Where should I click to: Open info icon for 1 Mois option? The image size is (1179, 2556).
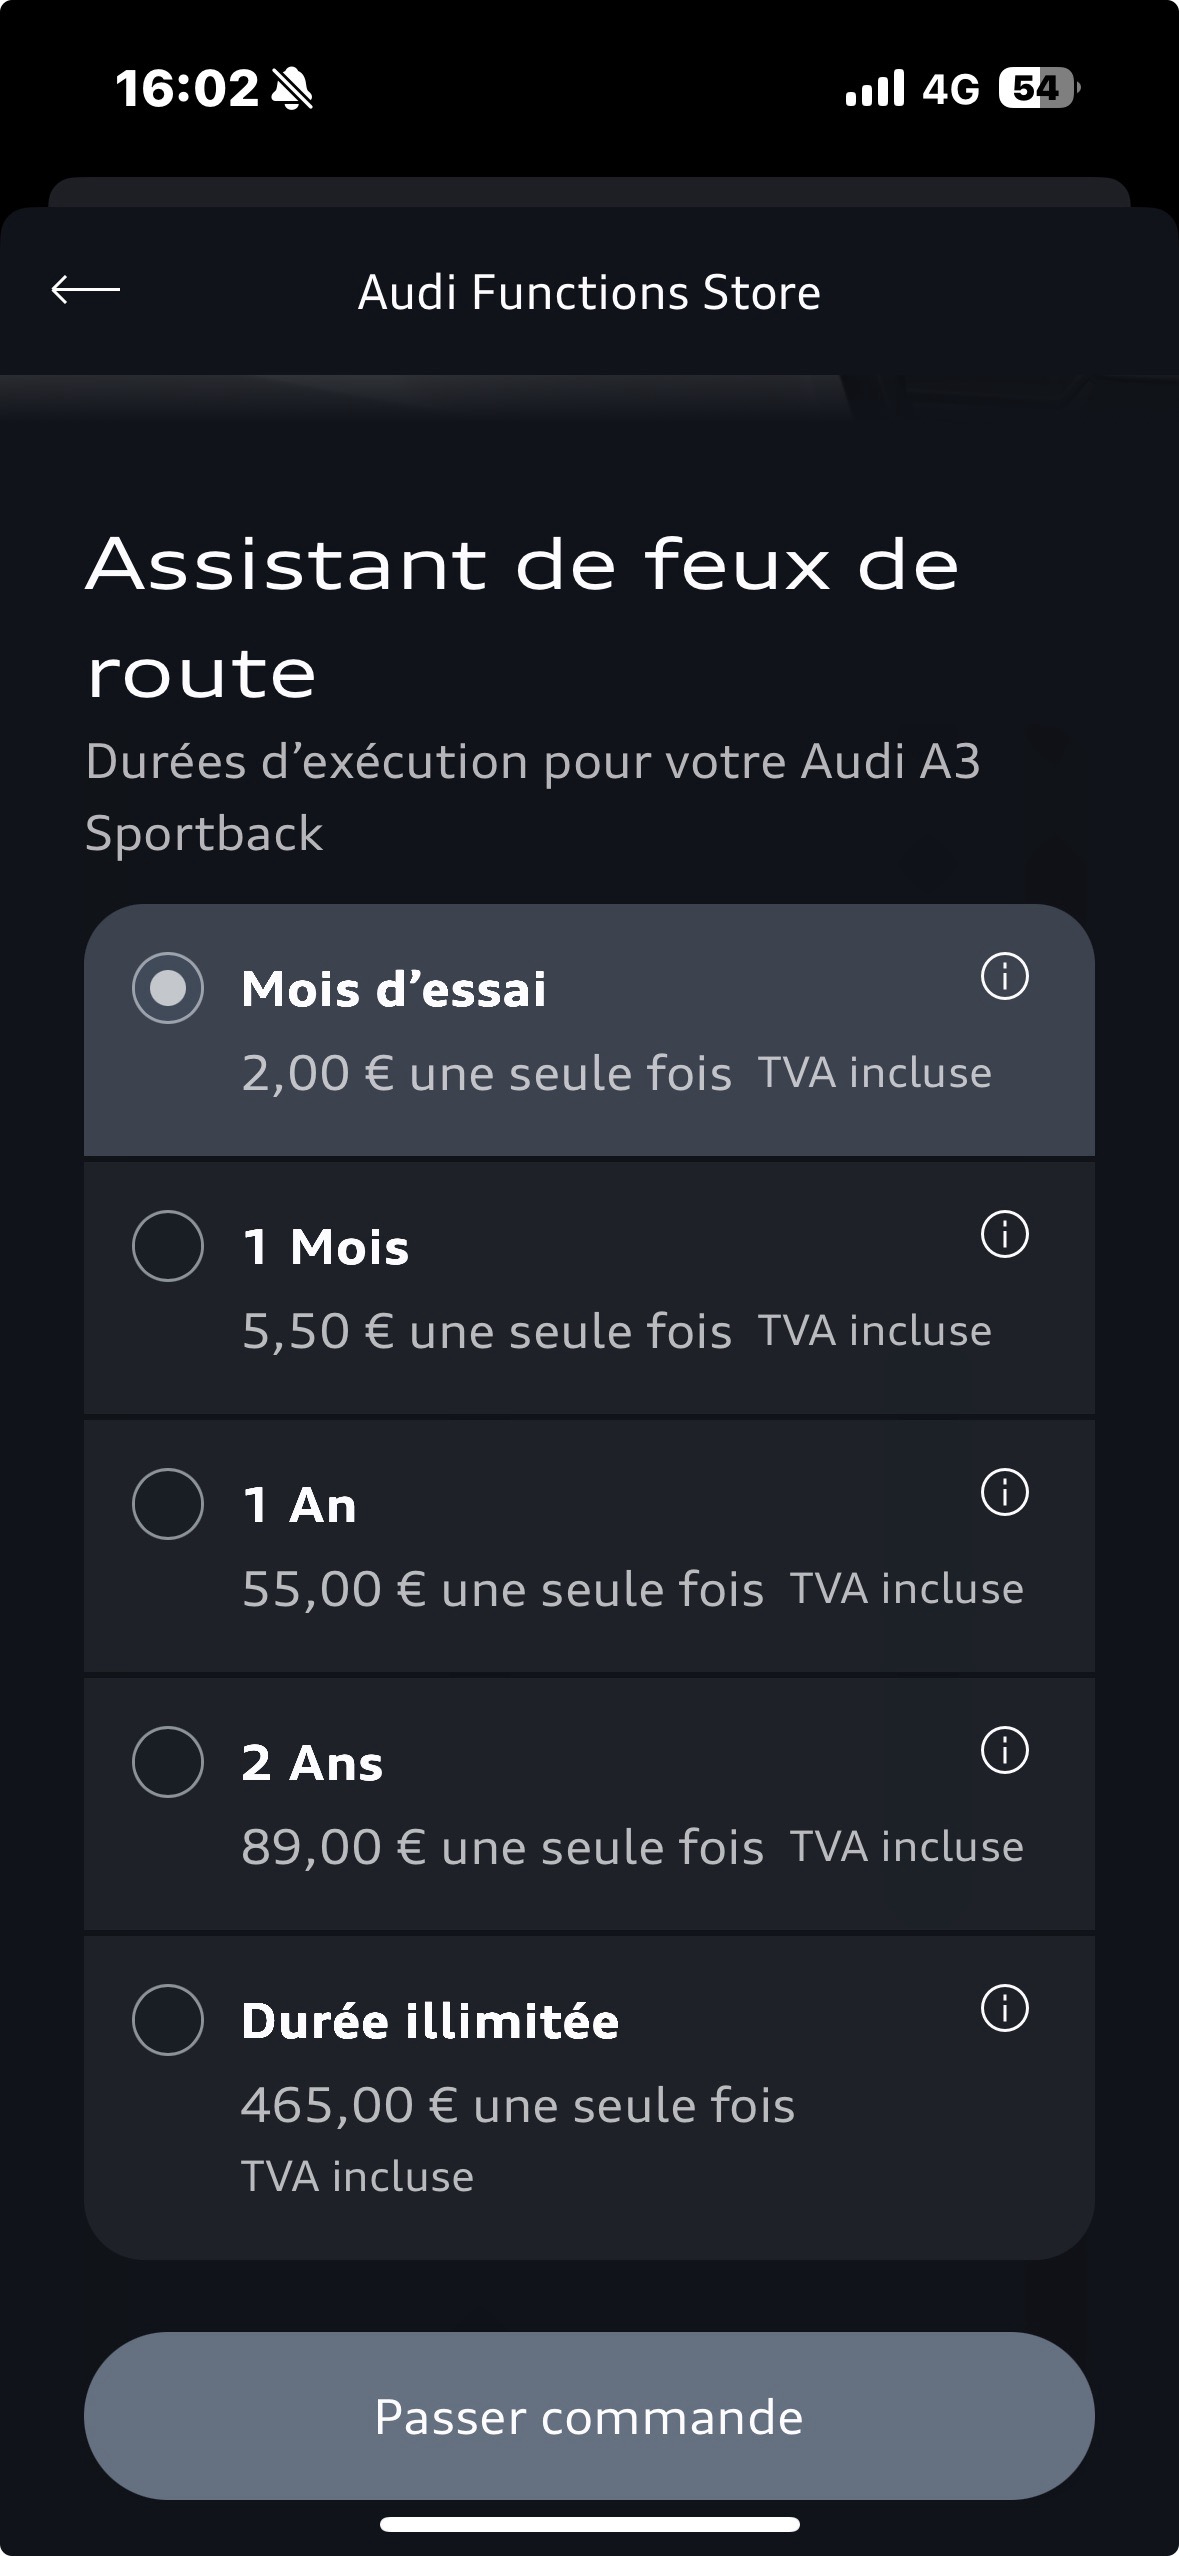click(x=1004, y=1234)
